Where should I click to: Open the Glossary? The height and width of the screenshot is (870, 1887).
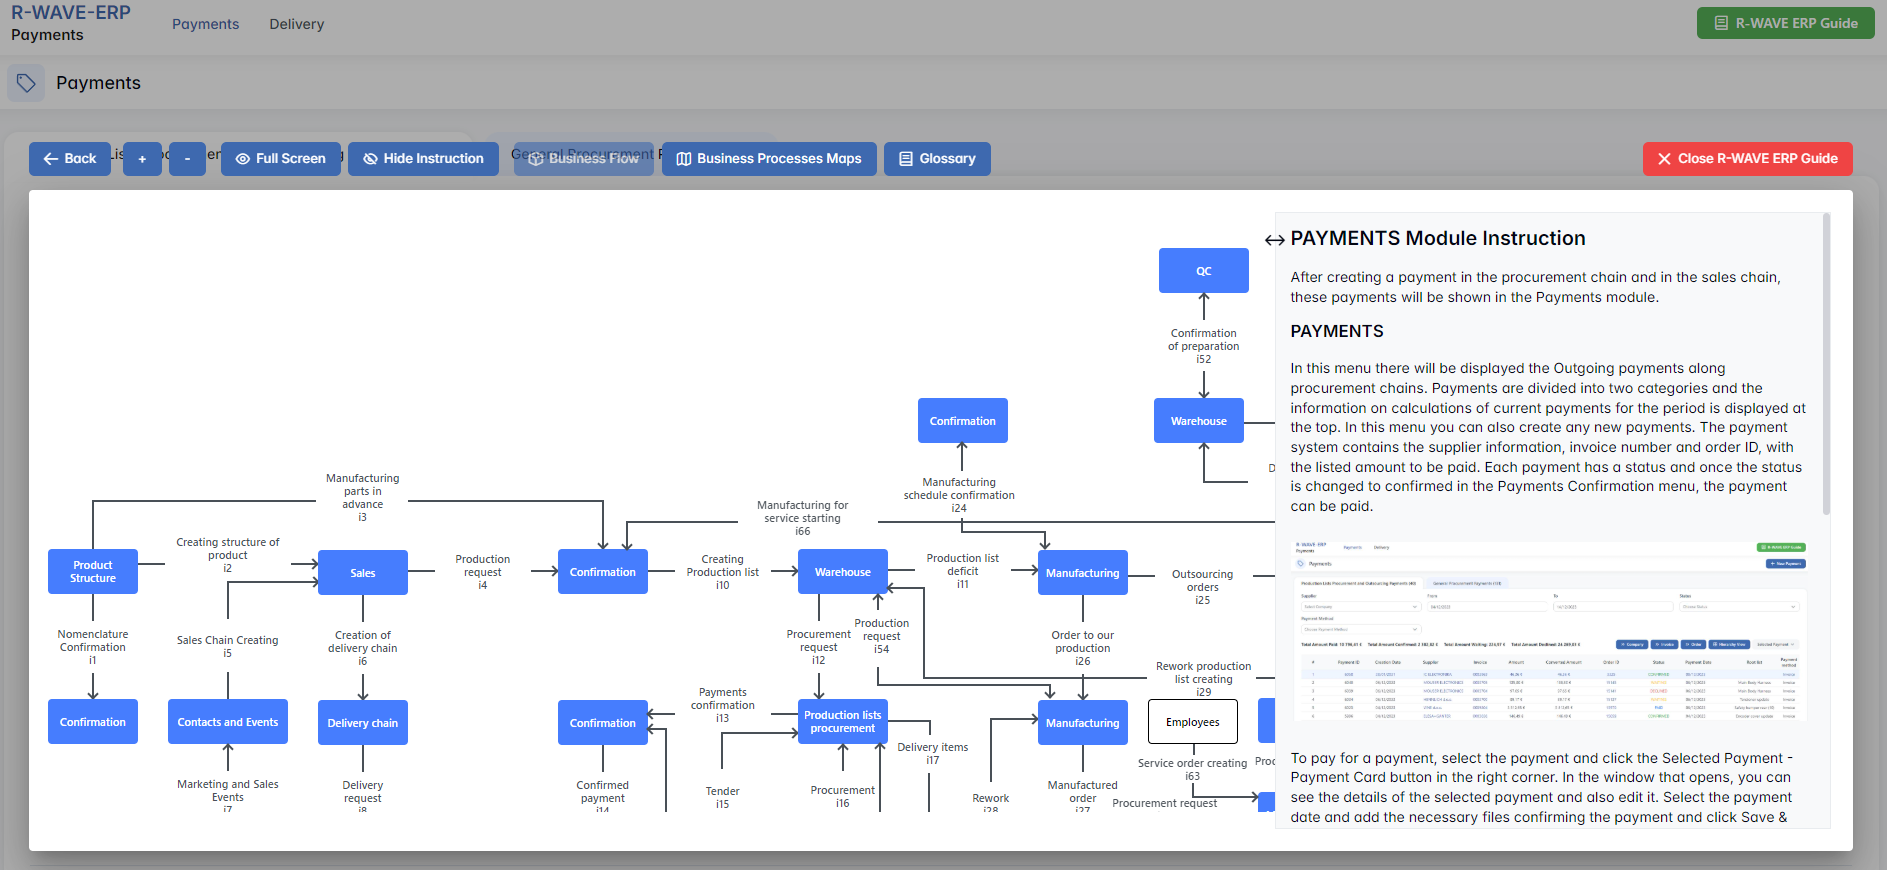click(x=937, y=159)
